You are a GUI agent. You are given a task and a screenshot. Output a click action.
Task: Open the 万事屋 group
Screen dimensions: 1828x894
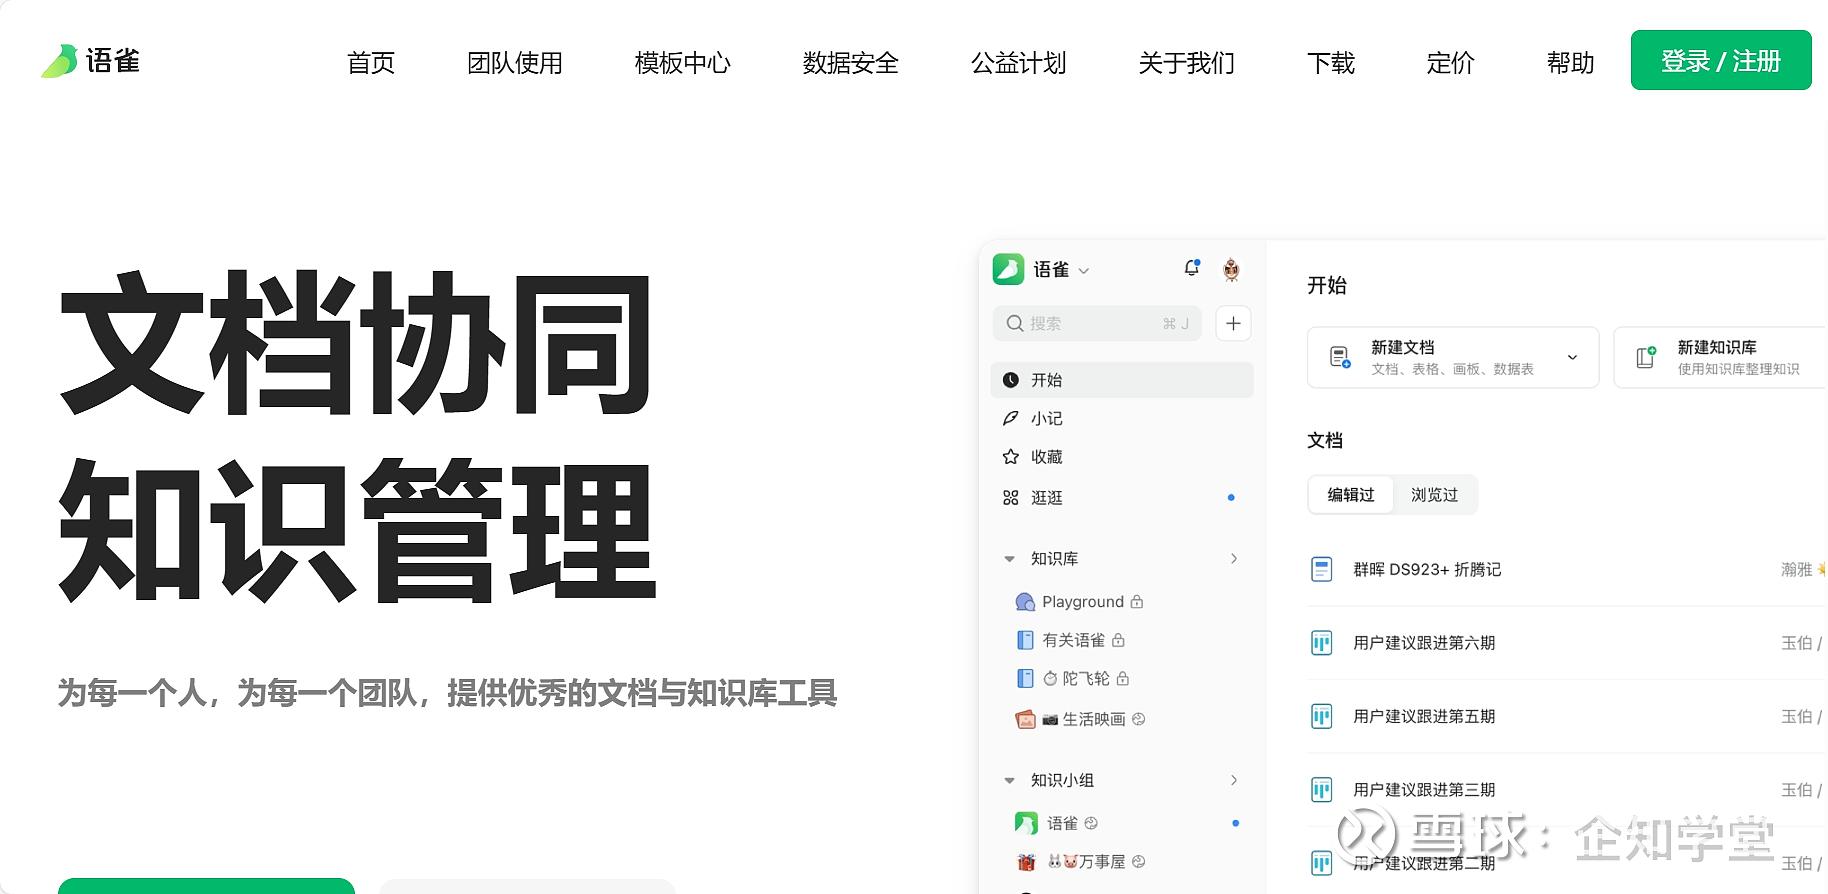point(1102,862)
